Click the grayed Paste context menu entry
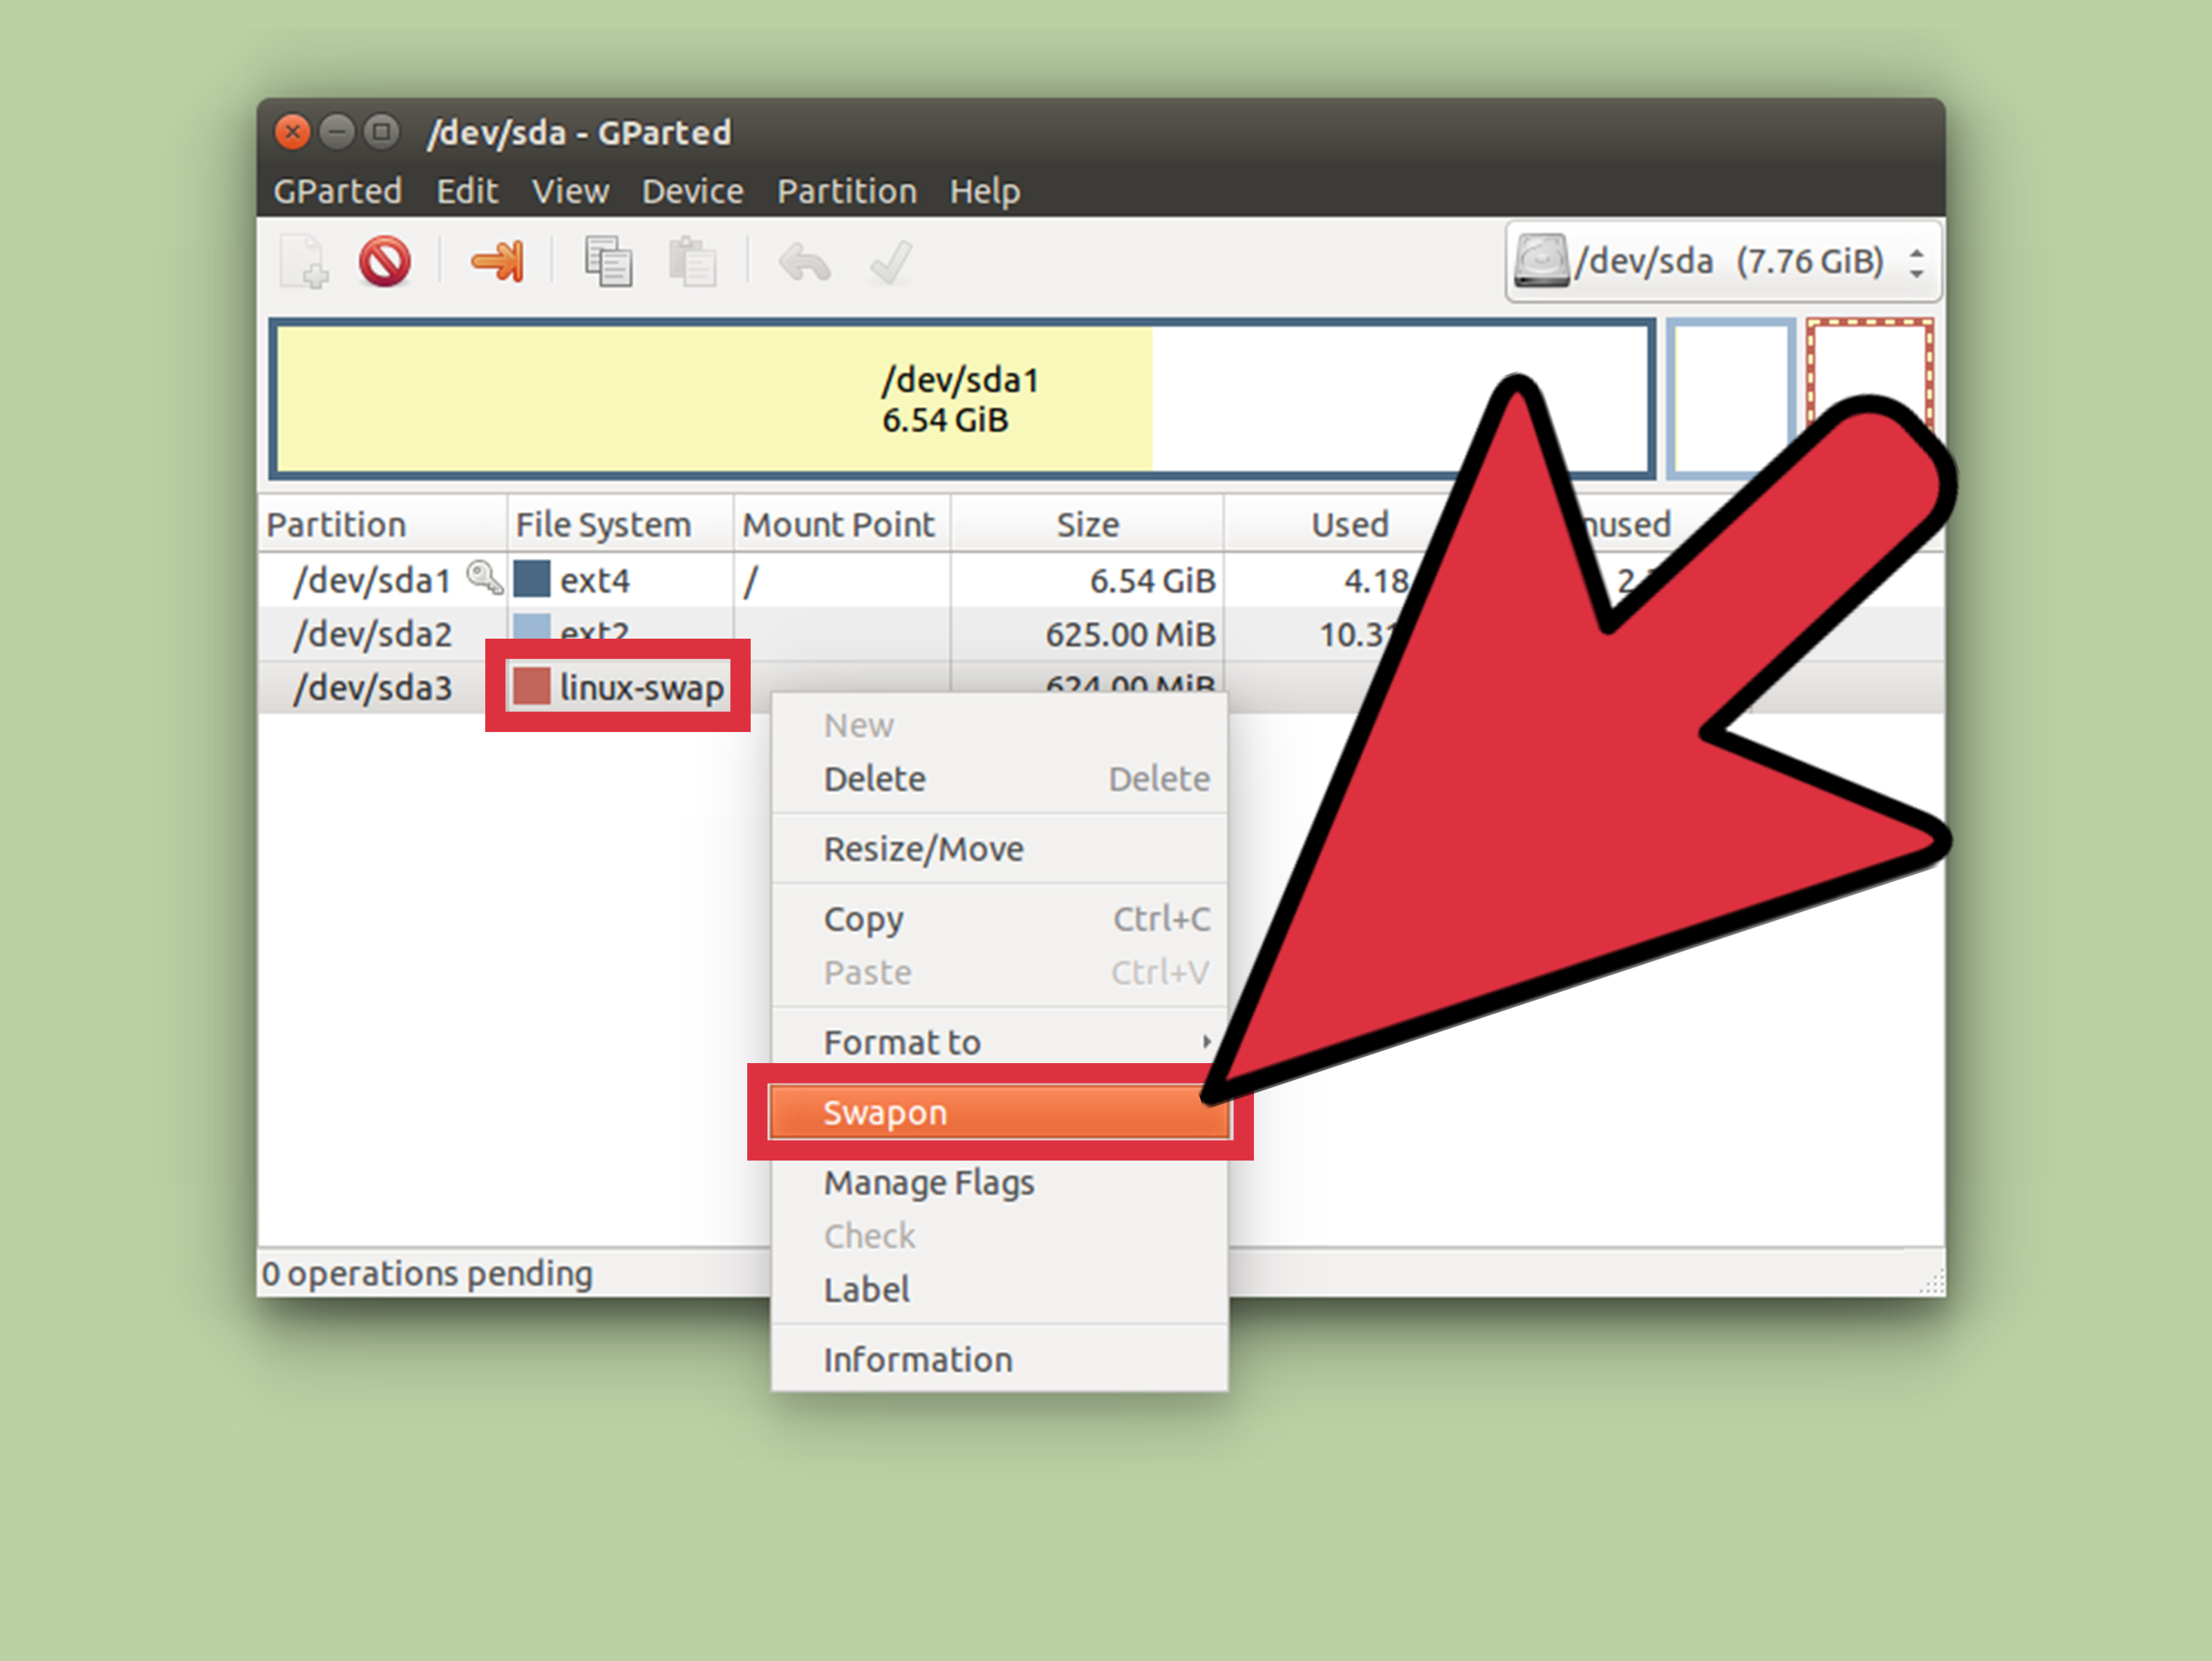 (1000, 973)
